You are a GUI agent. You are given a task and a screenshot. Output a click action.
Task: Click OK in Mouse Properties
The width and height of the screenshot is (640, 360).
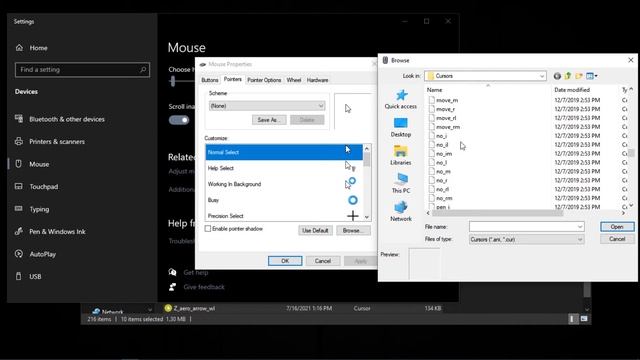coord(285,261)
